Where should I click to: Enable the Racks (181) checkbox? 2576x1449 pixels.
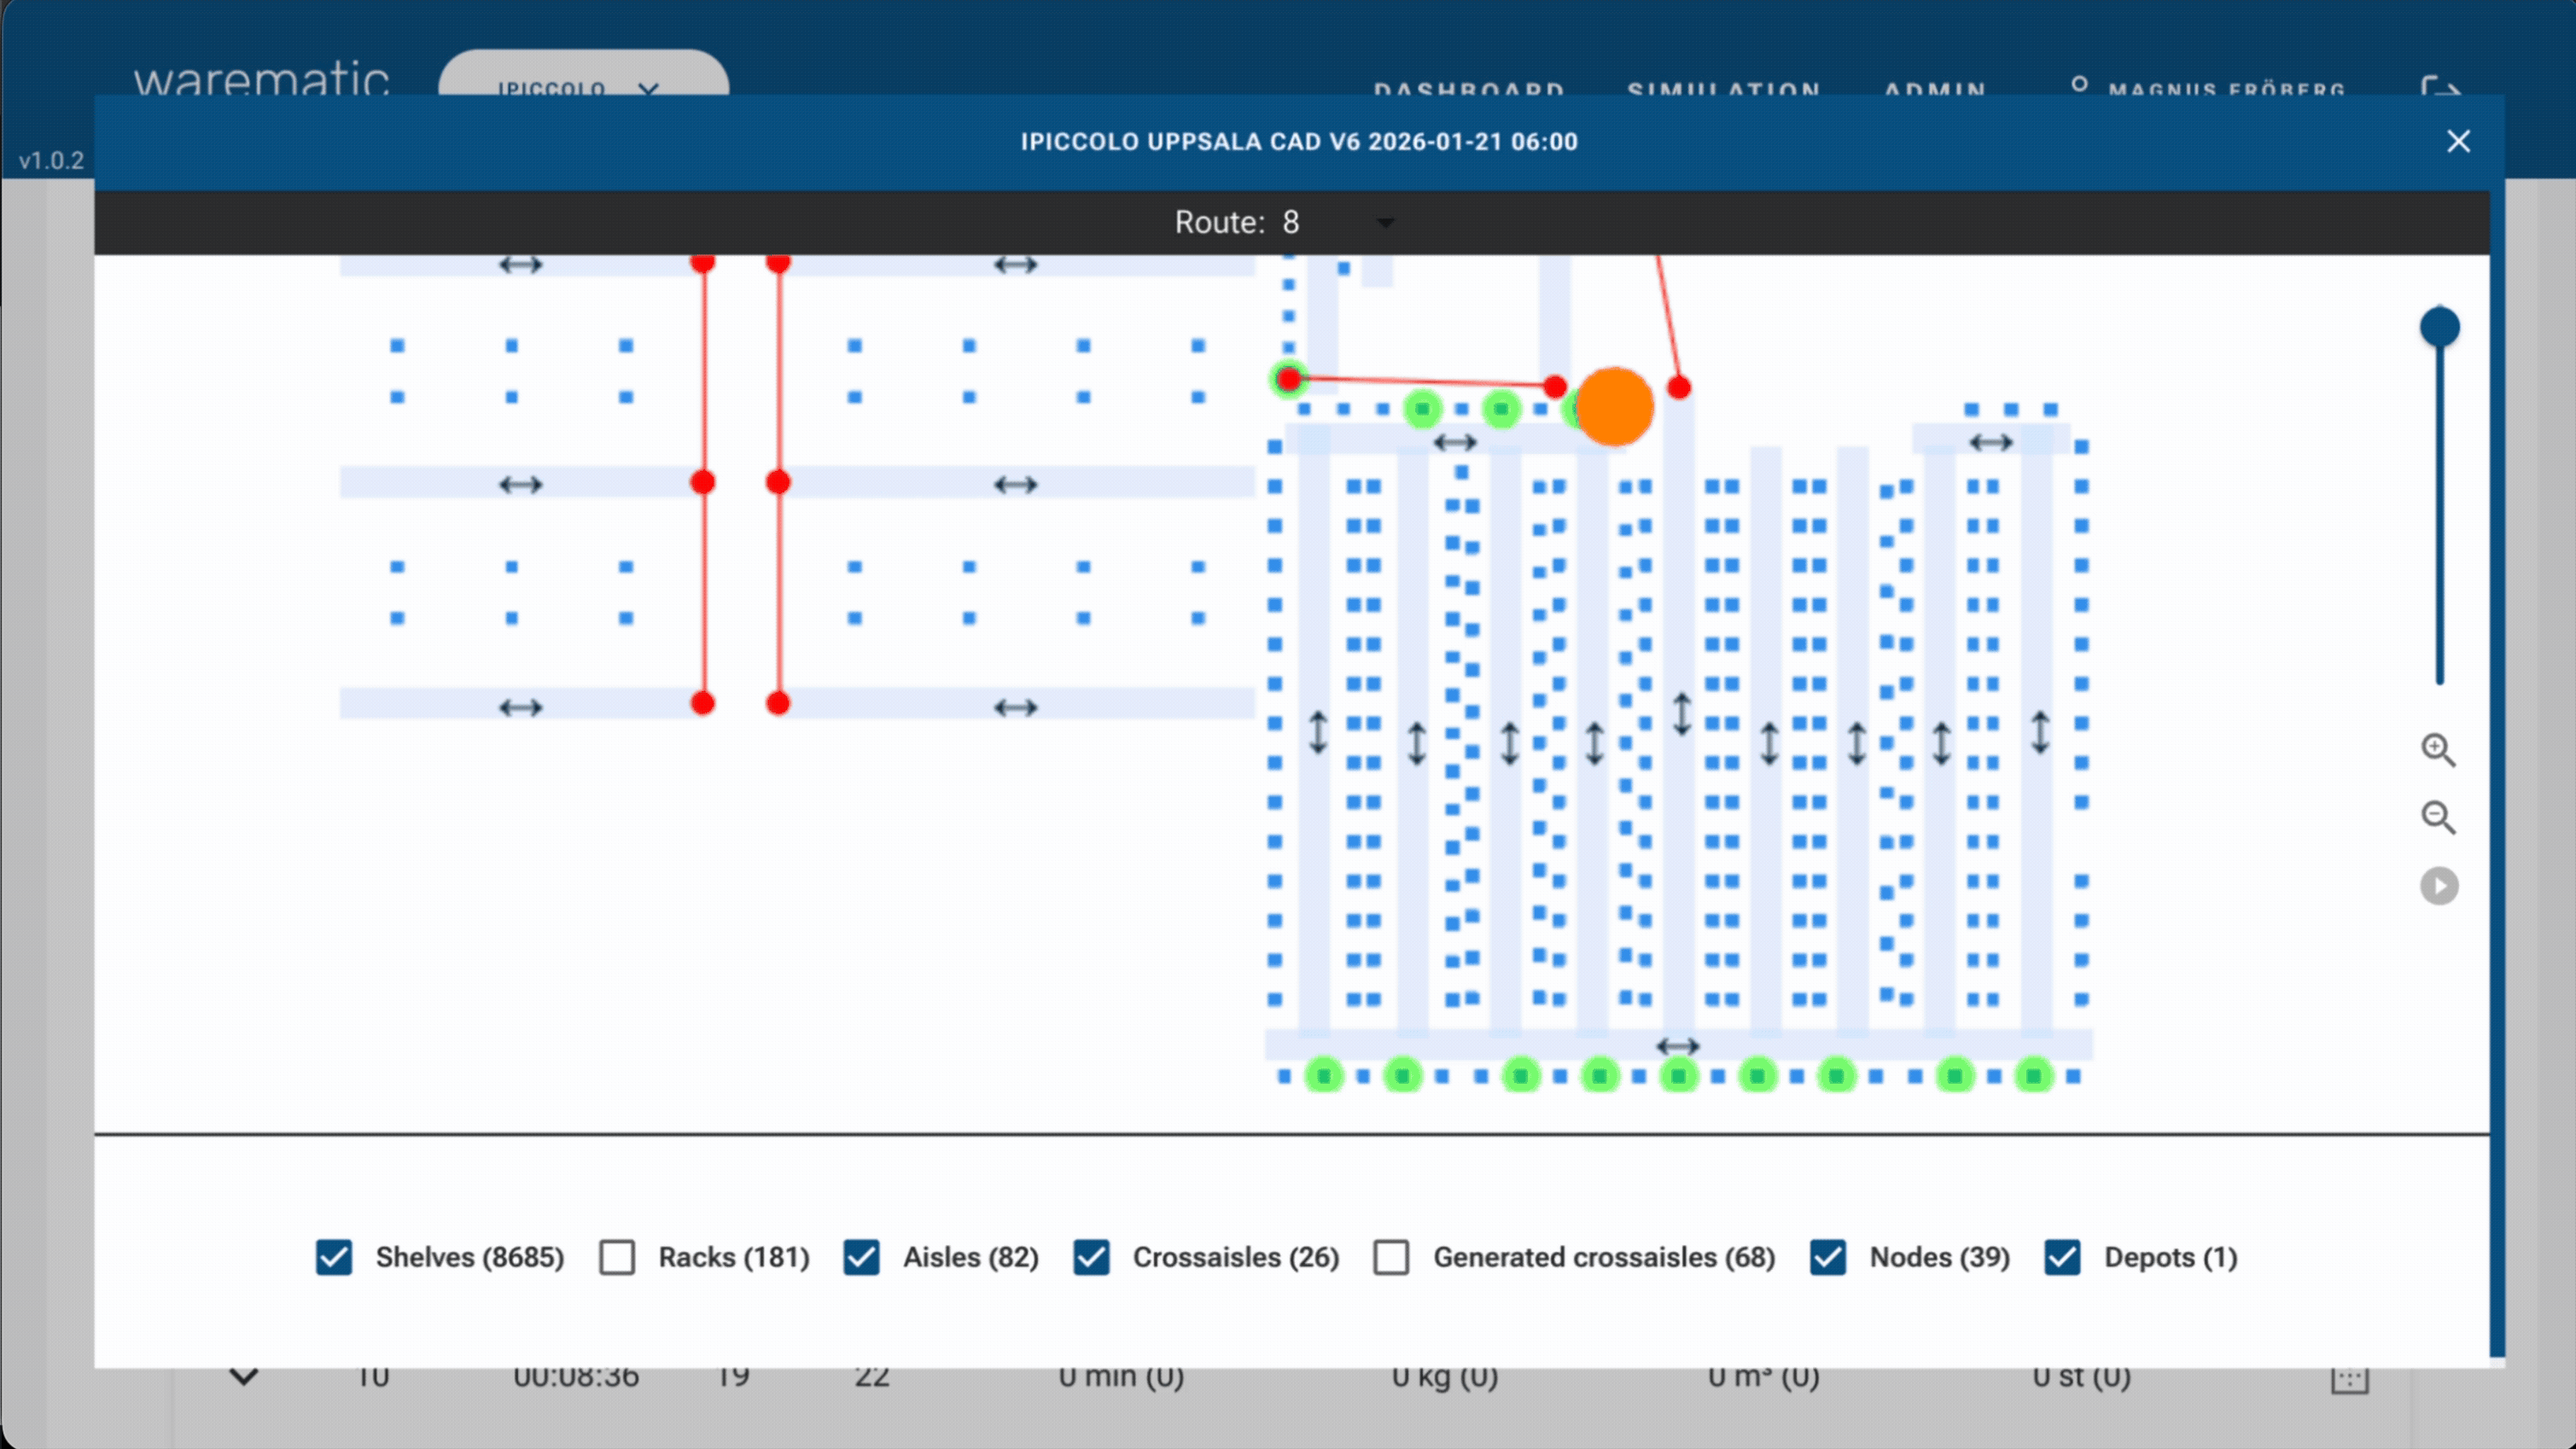click(617, 1258)
